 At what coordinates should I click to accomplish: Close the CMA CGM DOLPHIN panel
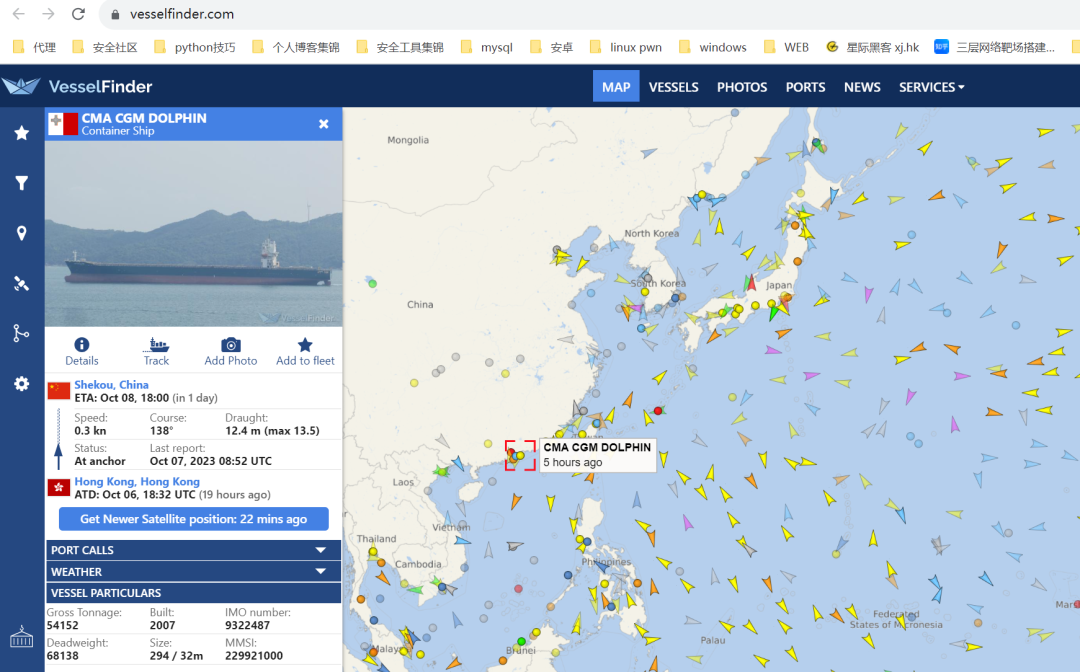point(324,124)
